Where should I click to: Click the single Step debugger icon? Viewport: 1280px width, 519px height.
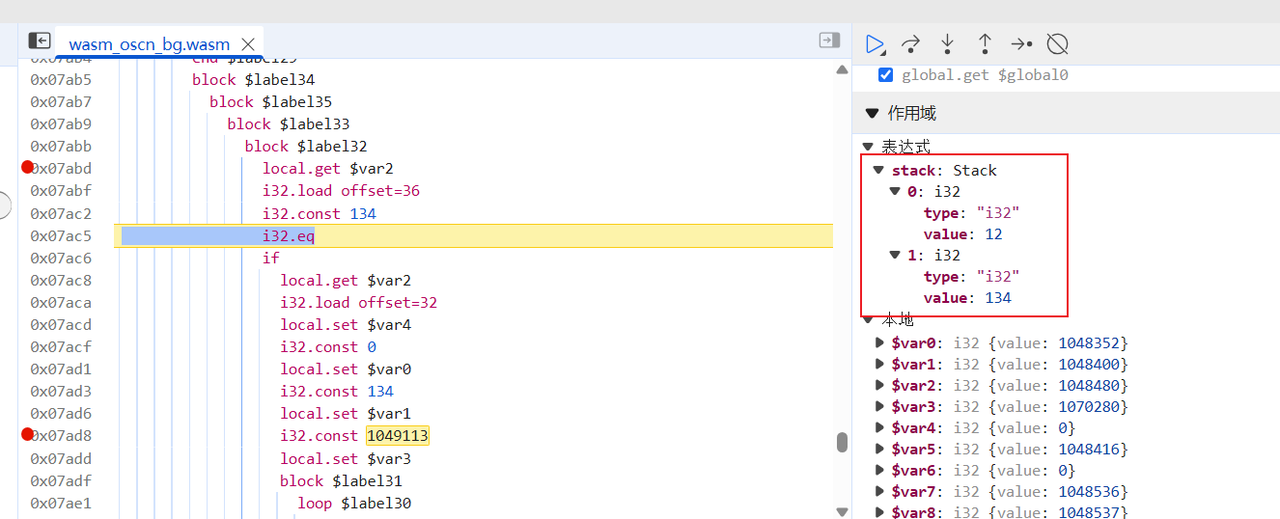1021,44
